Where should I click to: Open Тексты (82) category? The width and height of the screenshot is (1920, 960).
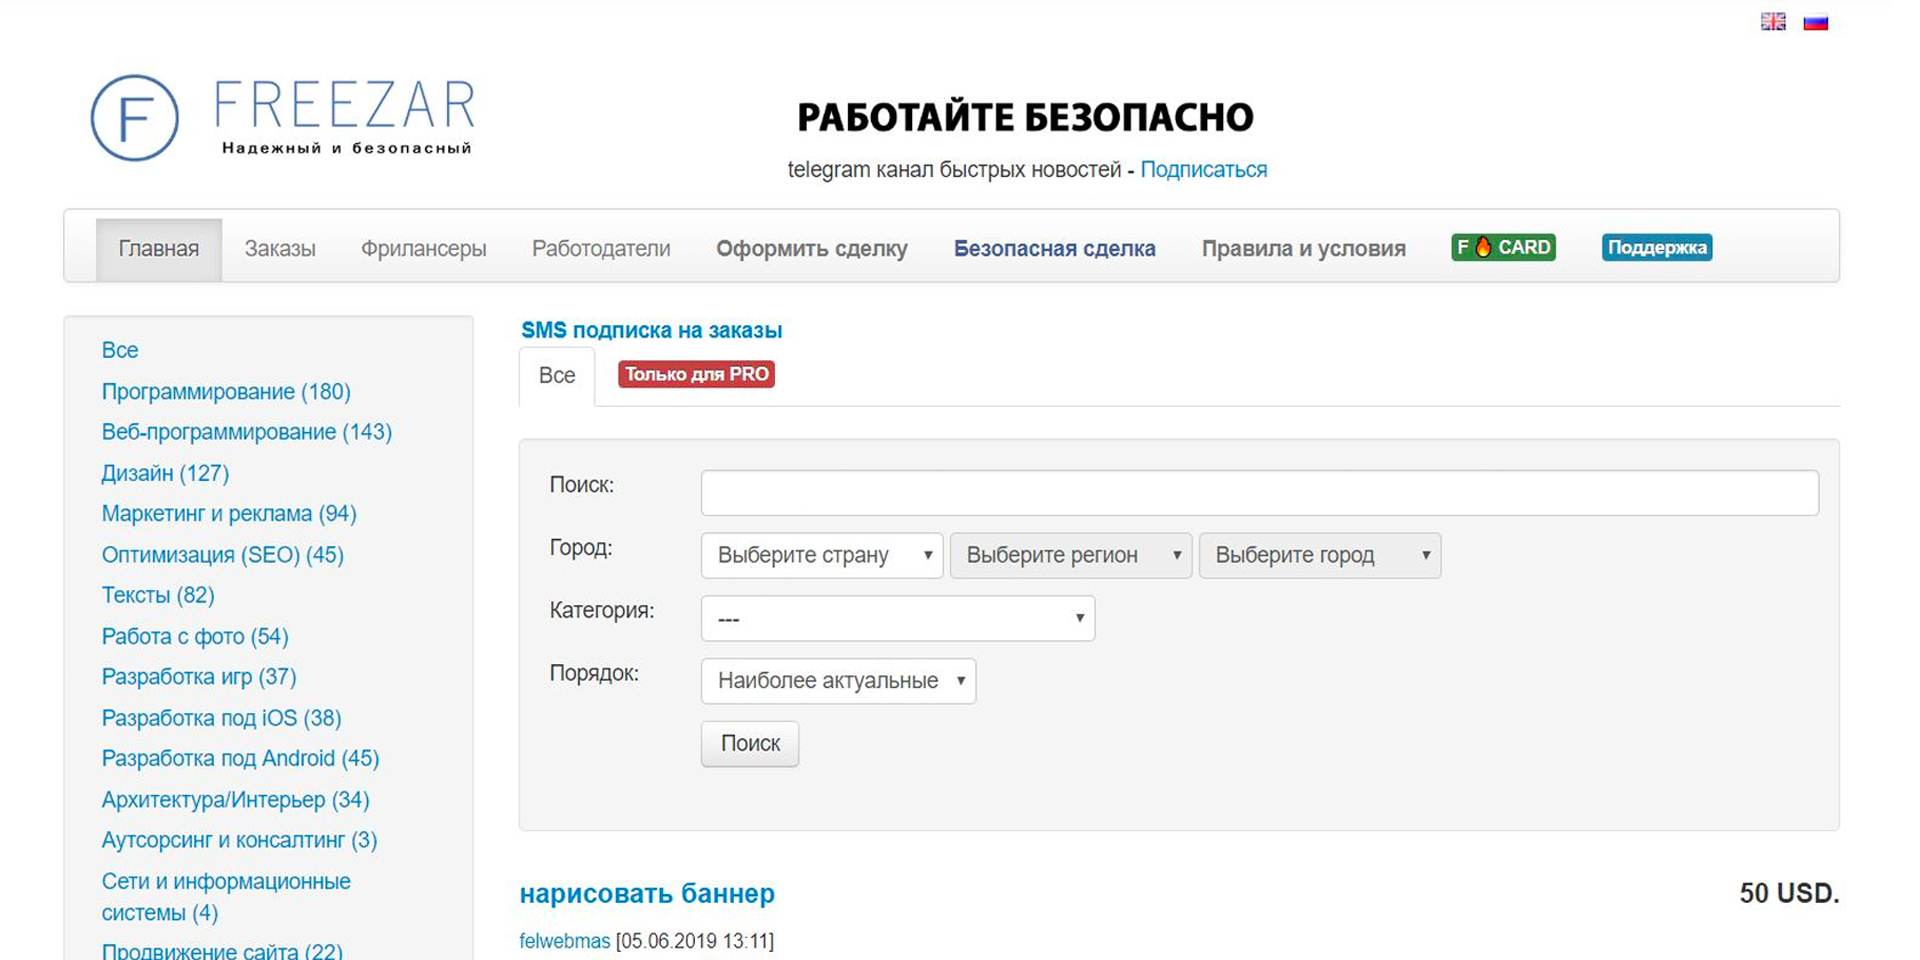click(158, 595)
